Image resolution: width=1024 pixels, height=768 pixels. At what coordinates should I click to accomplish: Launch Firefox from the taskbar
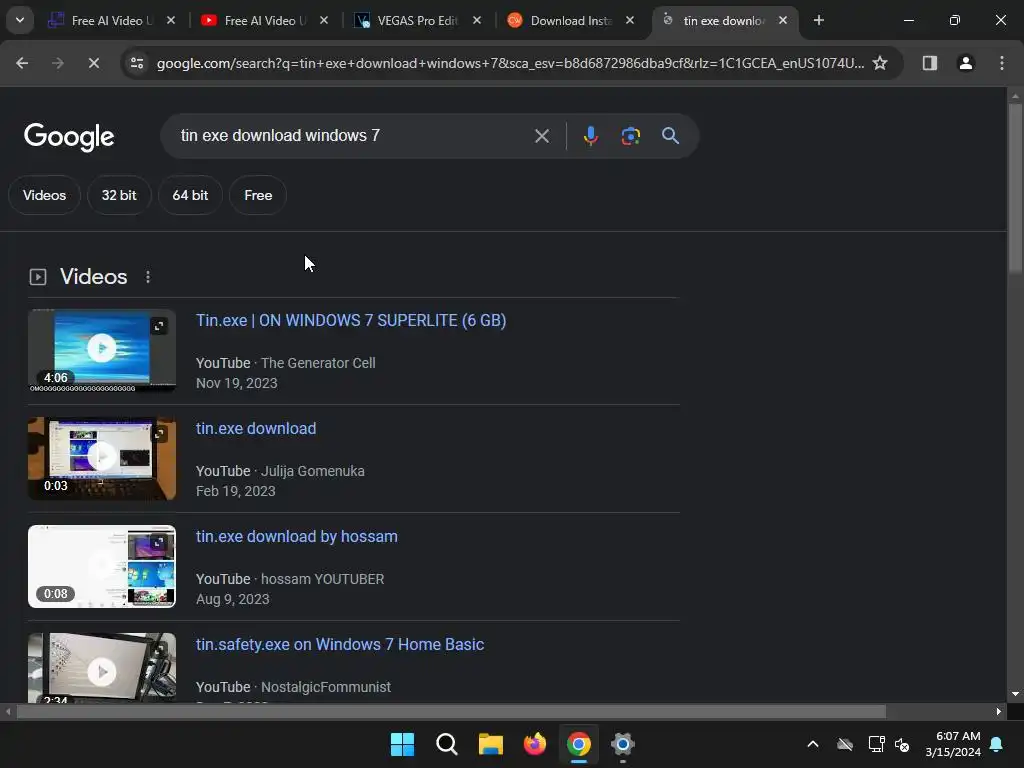(x=535, y=744)
